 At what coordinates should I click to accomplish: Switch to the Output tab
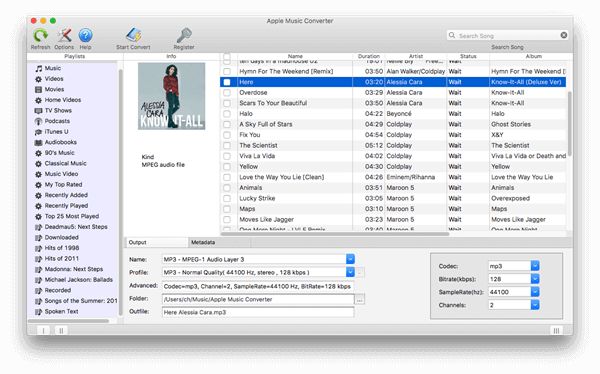click(157, 242)
